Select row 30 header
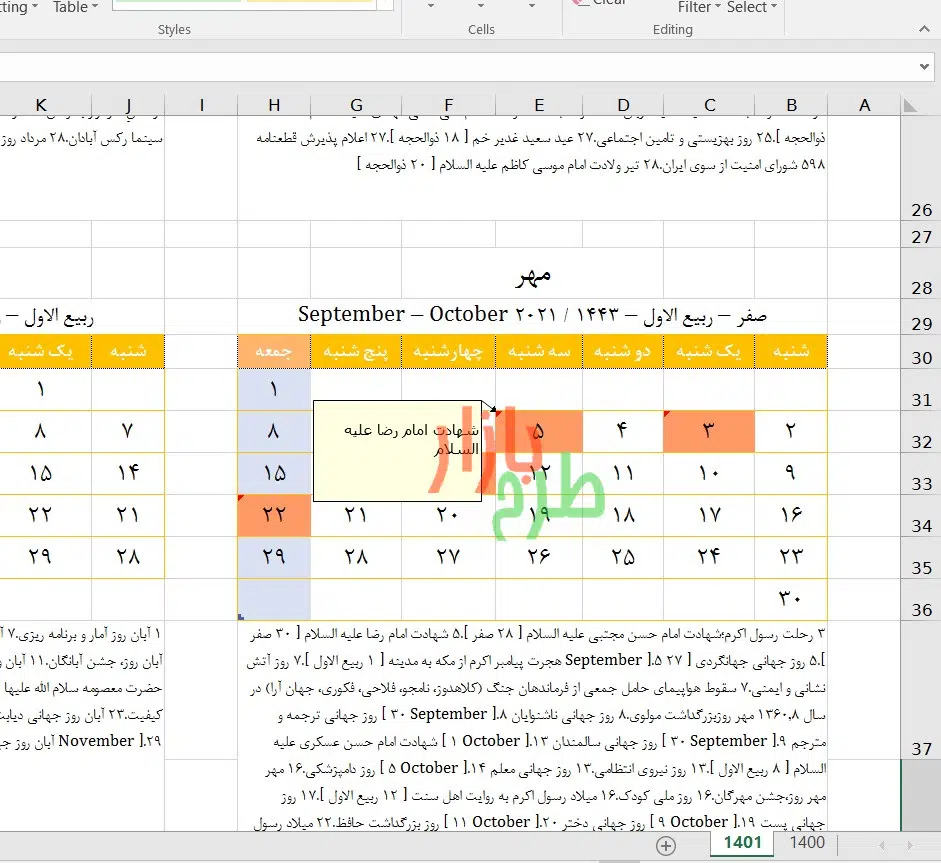Screen dimensions: 941x863 click(x=920, y=357)
